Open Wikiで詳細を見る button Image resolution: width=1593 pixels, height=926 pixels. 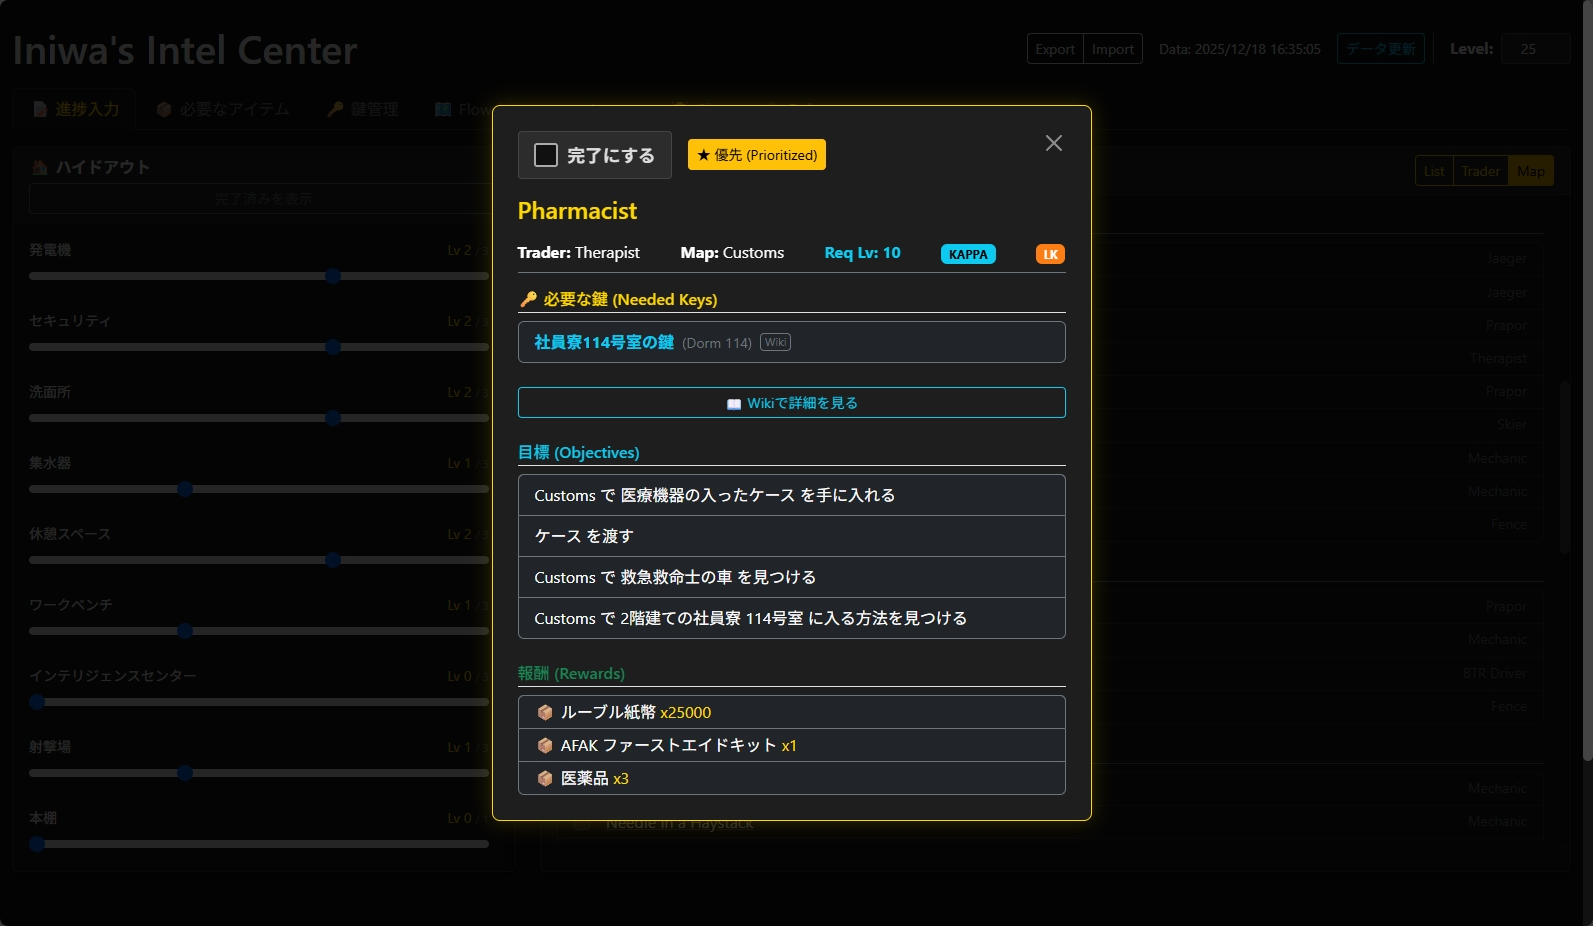point(791,403)
